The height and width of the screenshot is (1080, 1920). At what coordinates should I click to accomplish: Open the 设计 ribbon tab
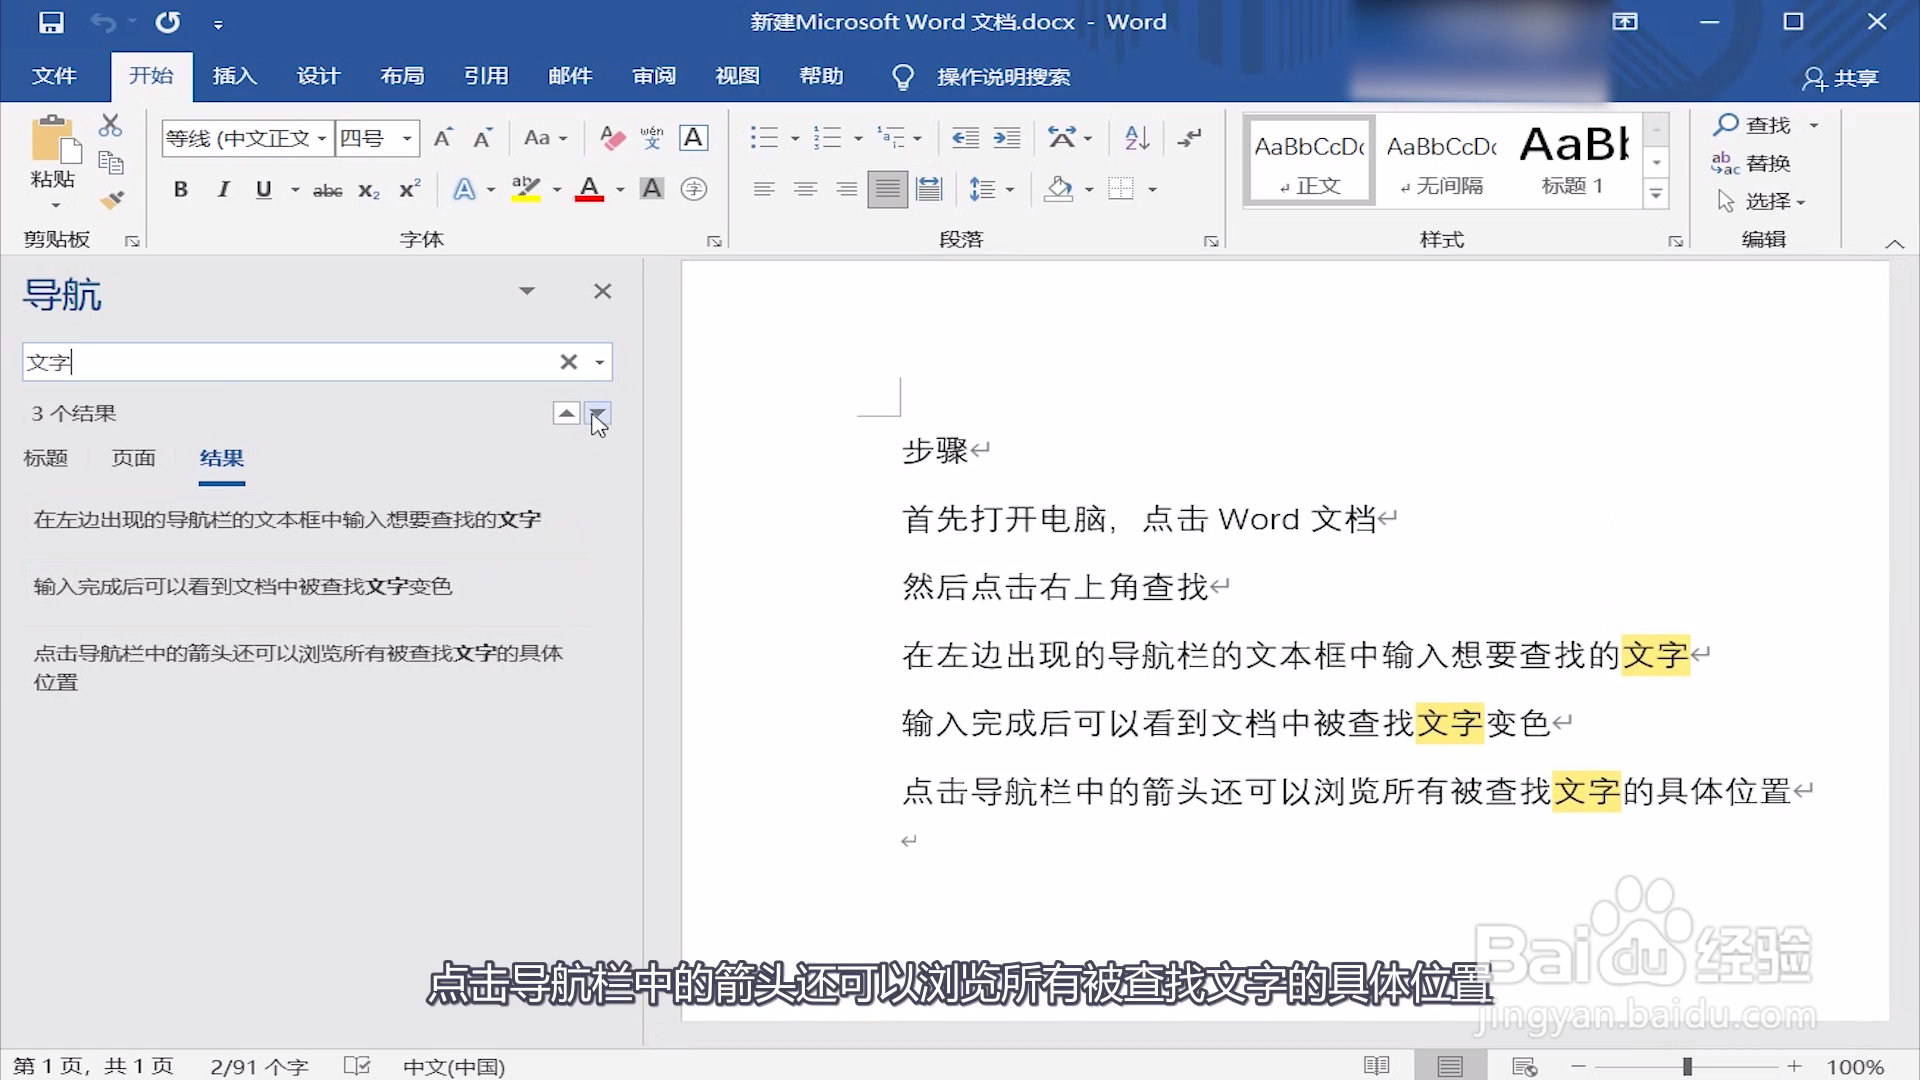coord(319,76)
